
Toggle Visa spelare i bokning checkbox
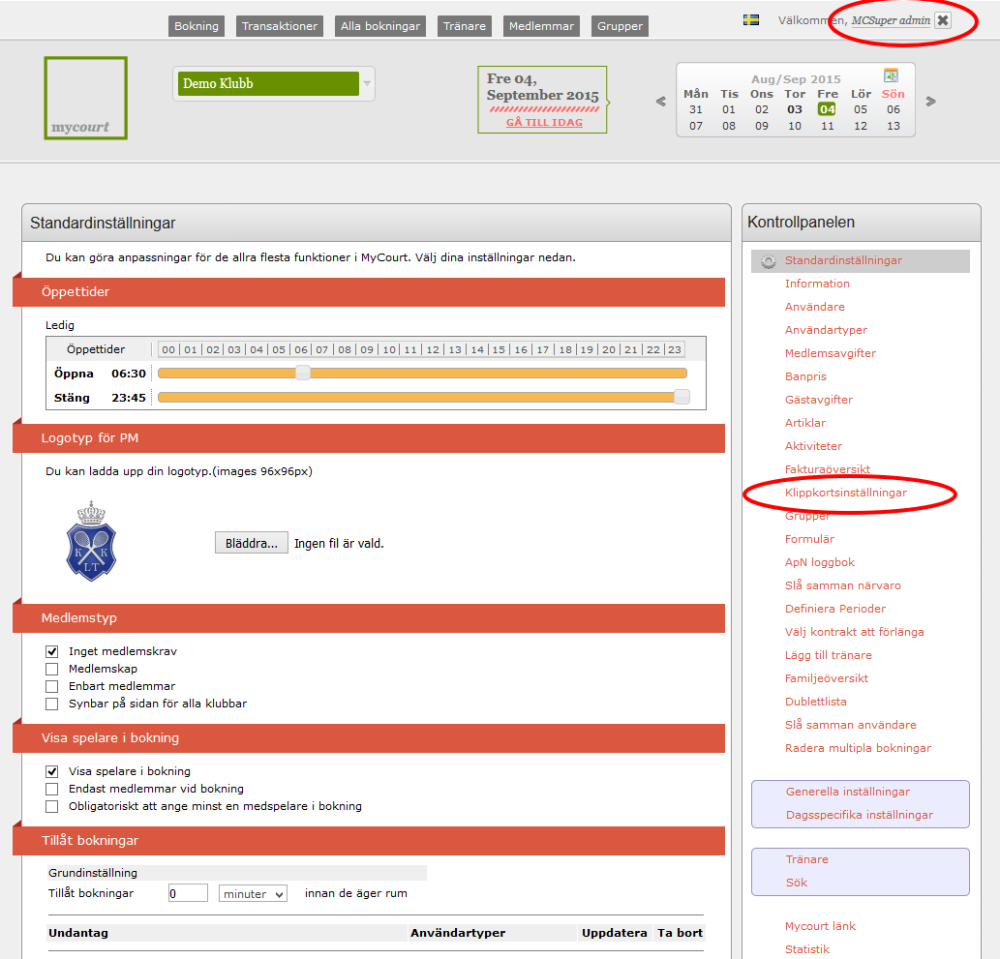tap(52, 772)
